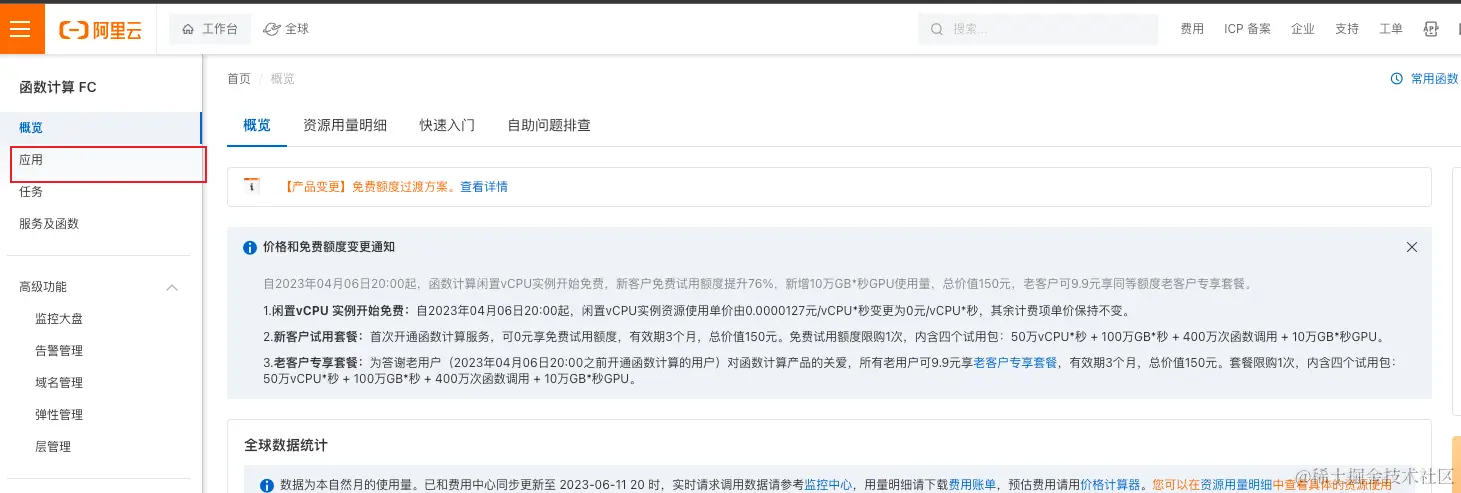The image size is (1461, 493).
Task: Switch to the 概览 tab
Action: click(257, 125)
